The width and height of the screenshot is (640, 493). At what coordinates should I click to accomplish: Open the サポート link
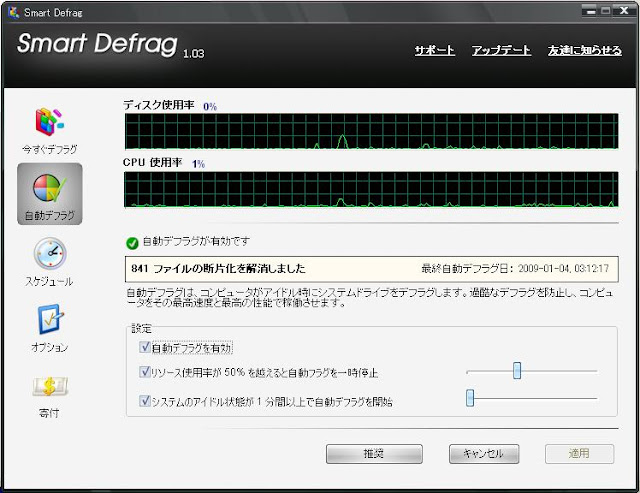click(x=435, y=50)
